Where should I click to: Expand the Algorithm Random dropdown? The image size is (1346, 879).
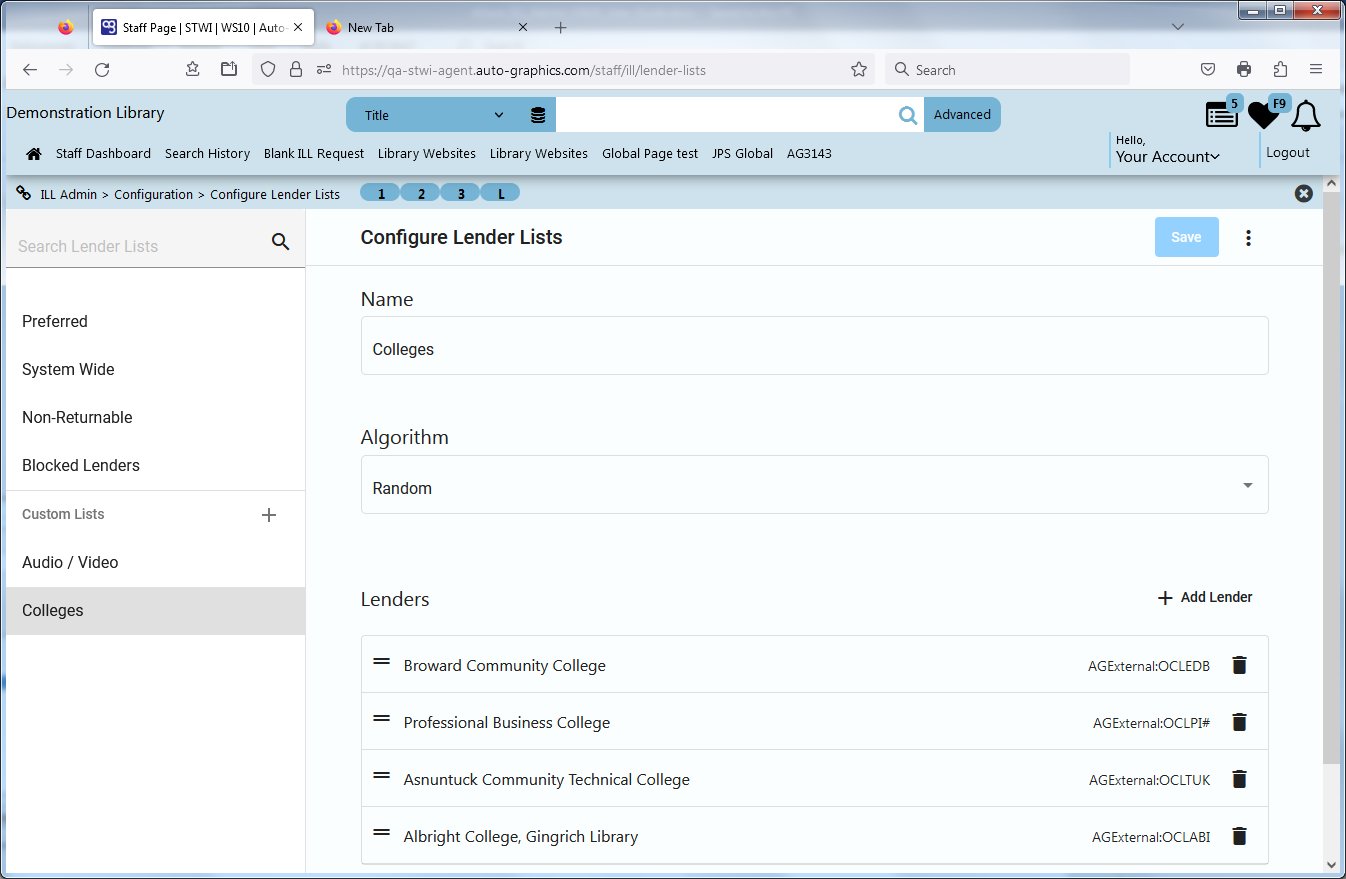[x=814, y=485]
